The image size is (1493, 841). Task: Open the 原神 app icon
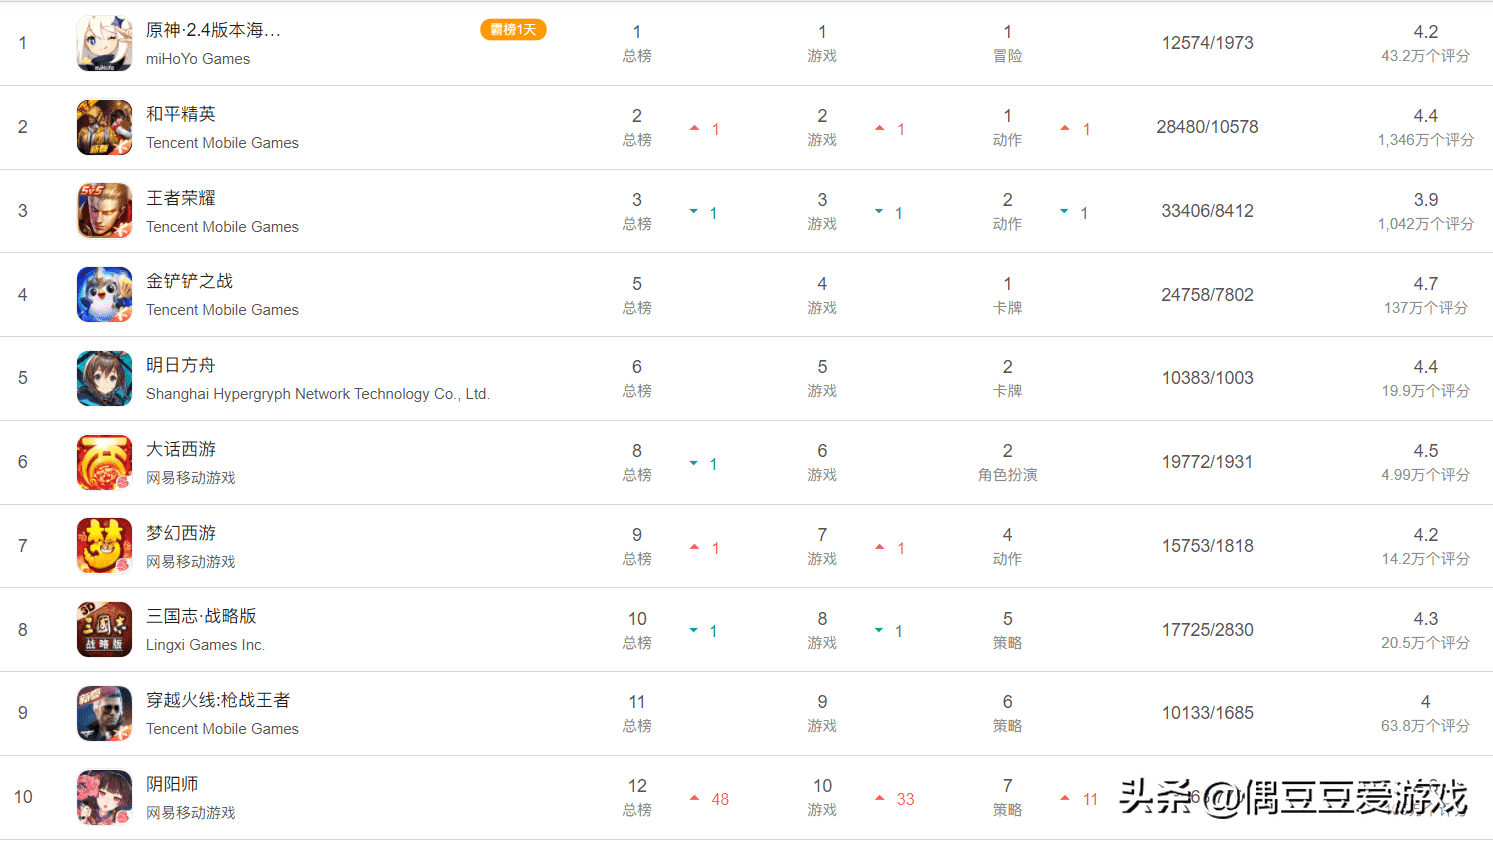coord(104,43)
